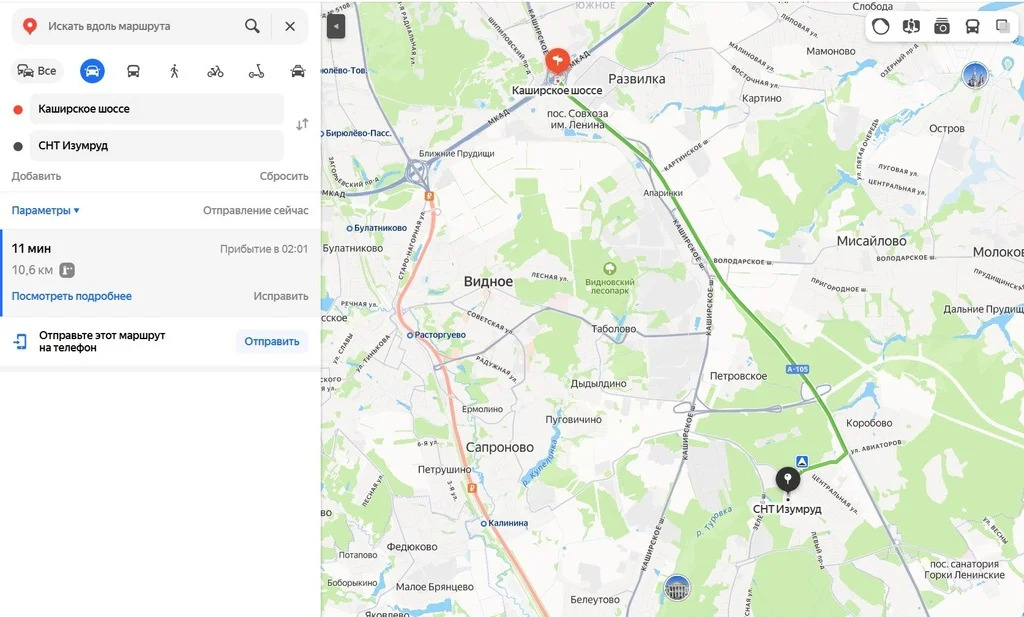This screenshot has height=617, width=1024.
Task: Open the map layers type switcher
Action: 1003,26
